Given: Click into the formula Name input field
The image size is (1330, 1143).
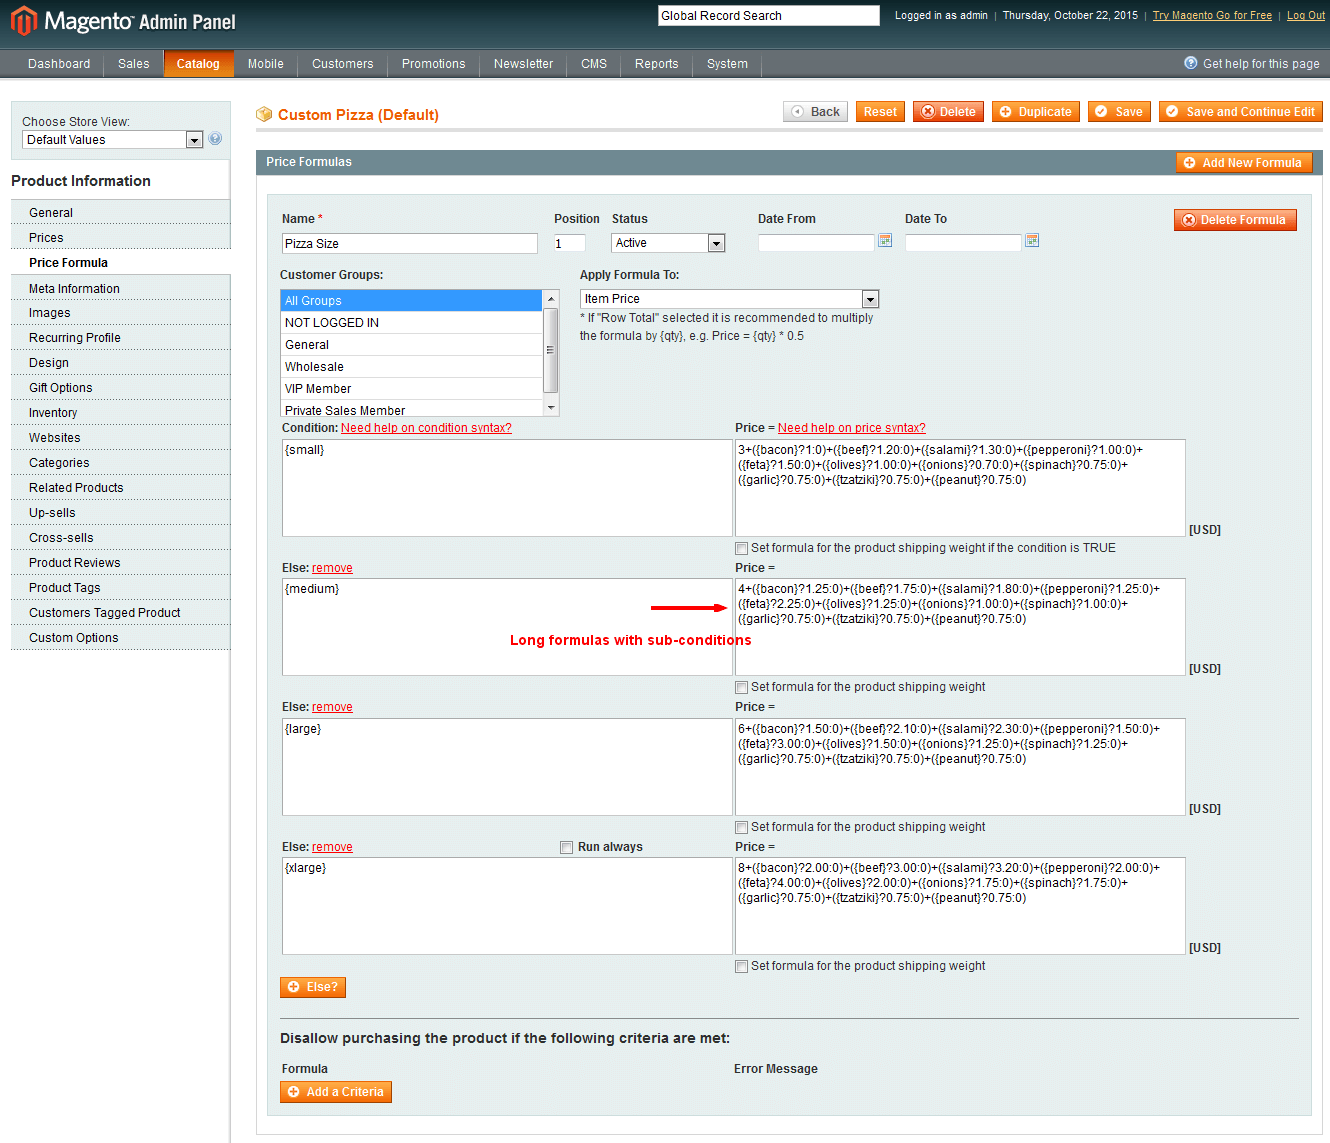Looking at the screenshot, I should pos(409,244).
